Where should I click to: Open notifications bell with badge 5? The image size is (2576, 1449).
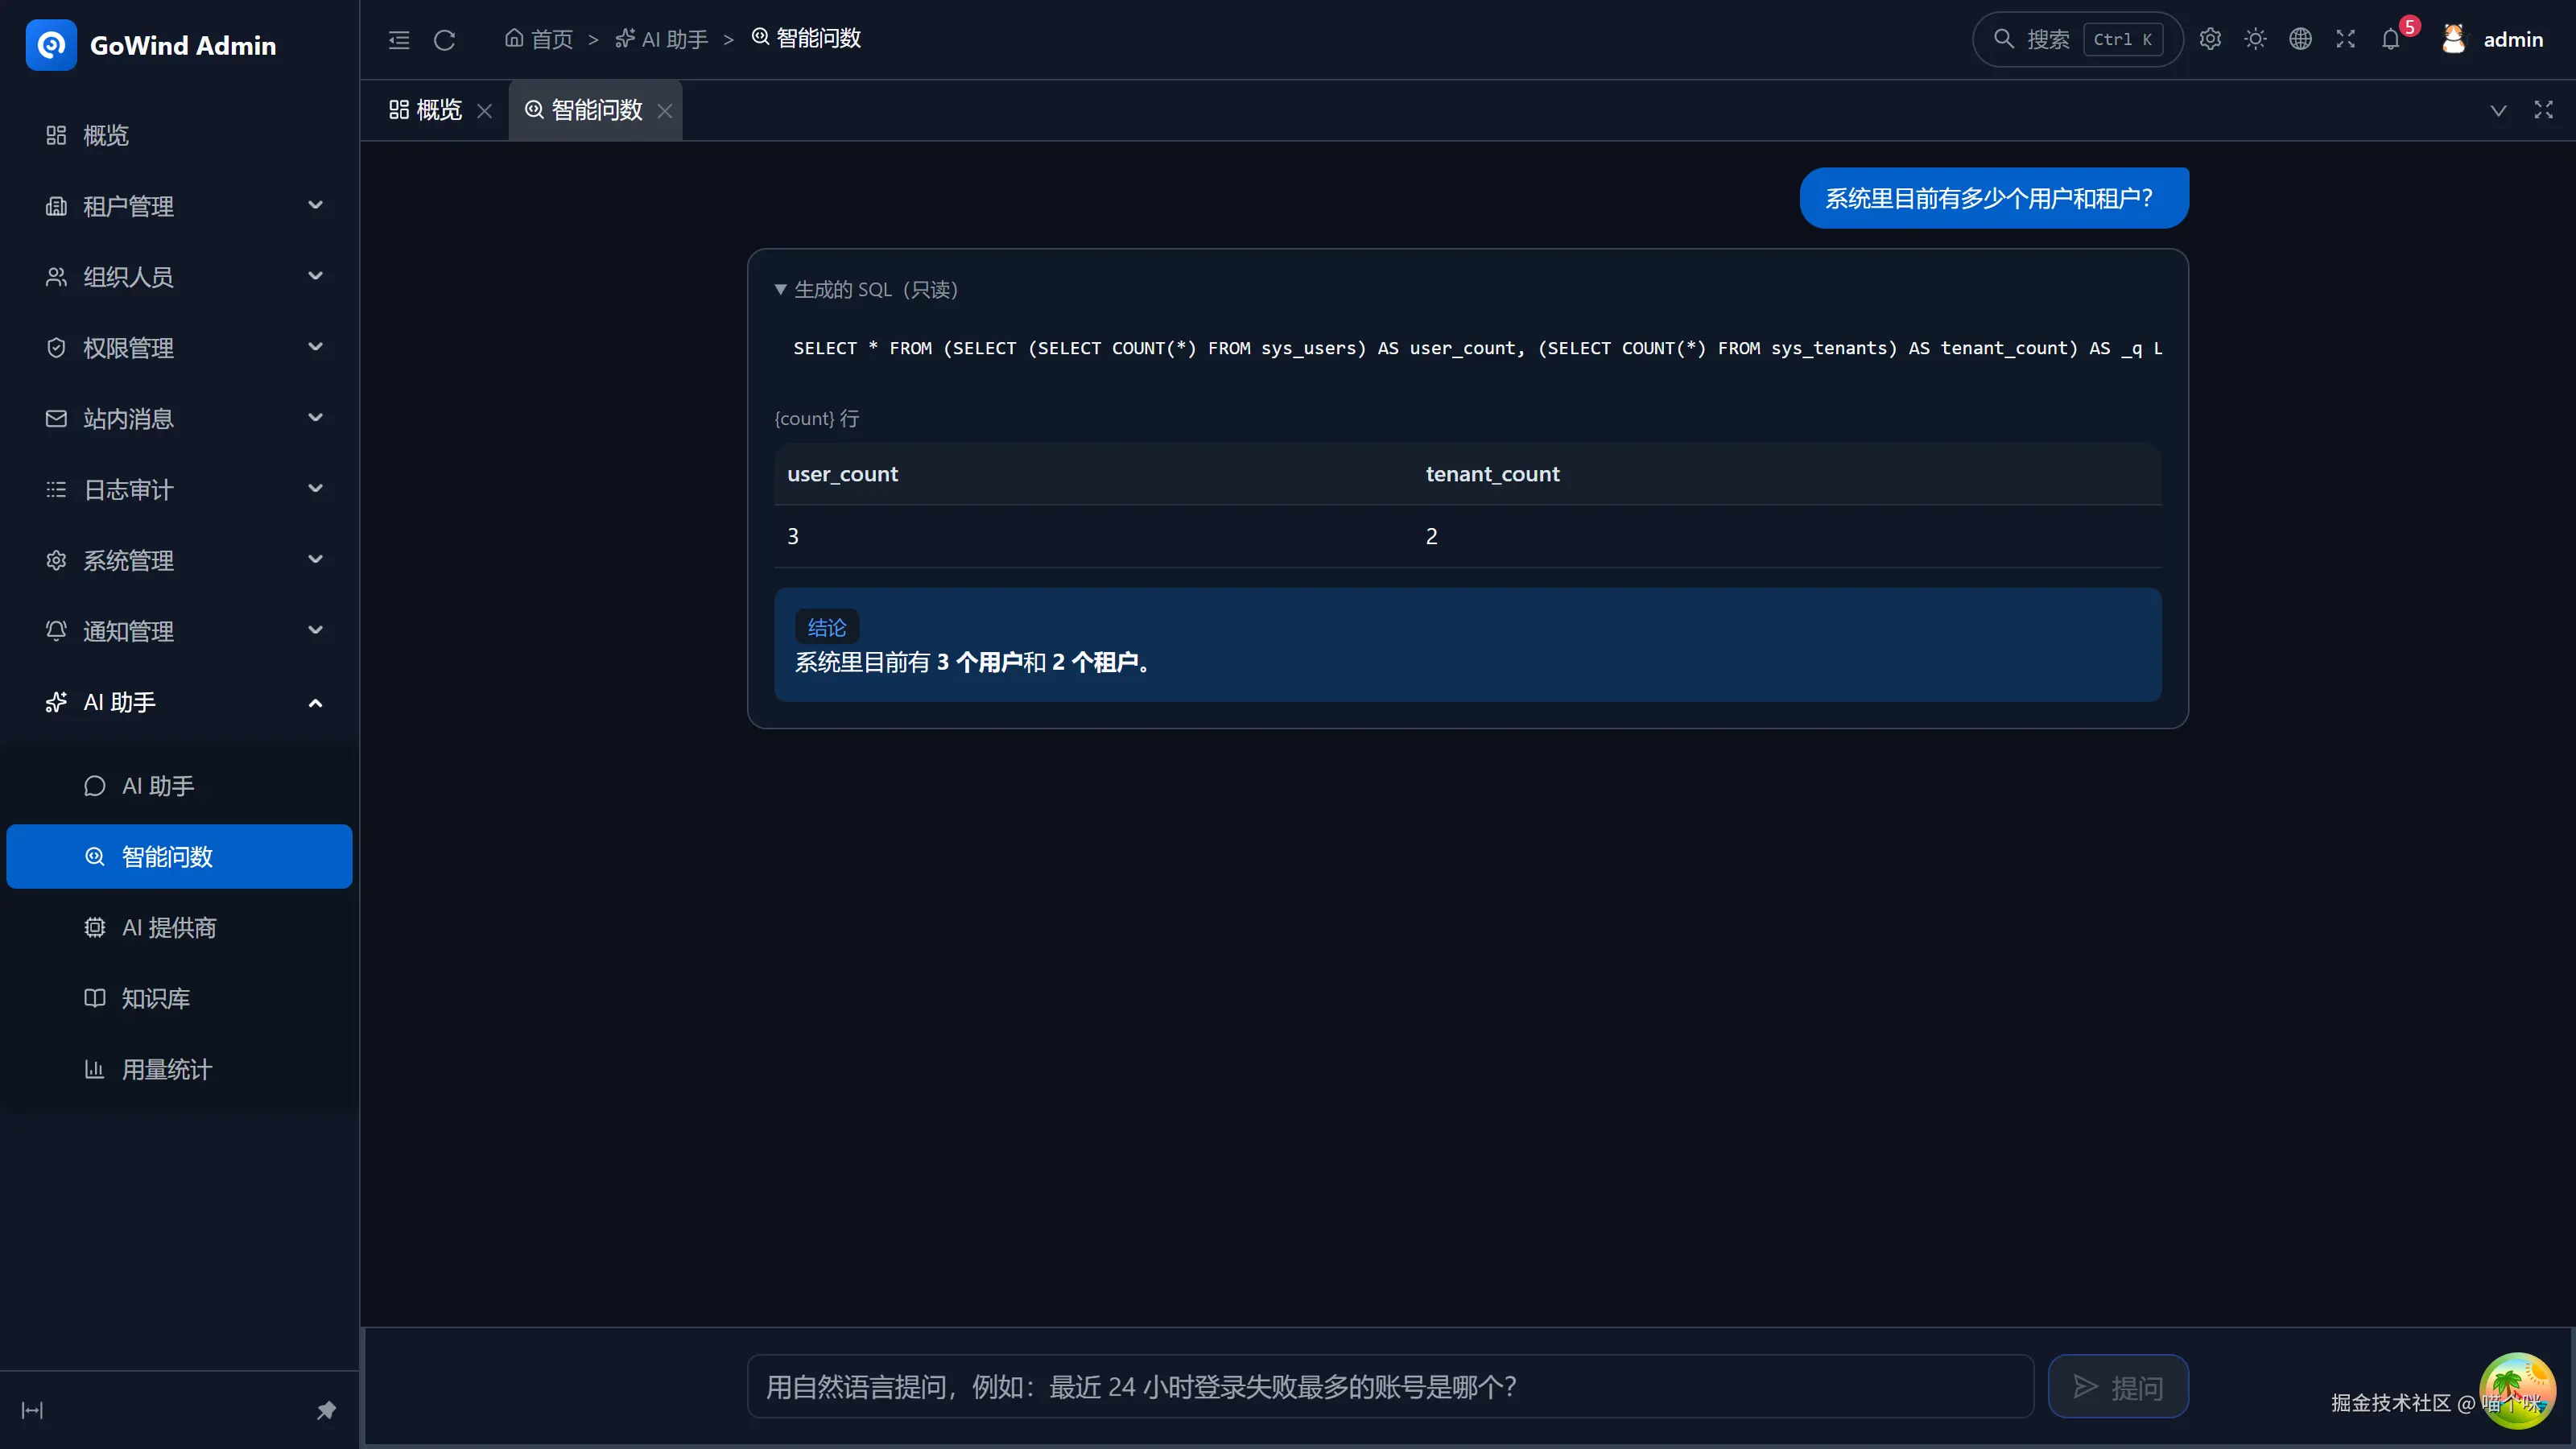[x=2391, y=39]
